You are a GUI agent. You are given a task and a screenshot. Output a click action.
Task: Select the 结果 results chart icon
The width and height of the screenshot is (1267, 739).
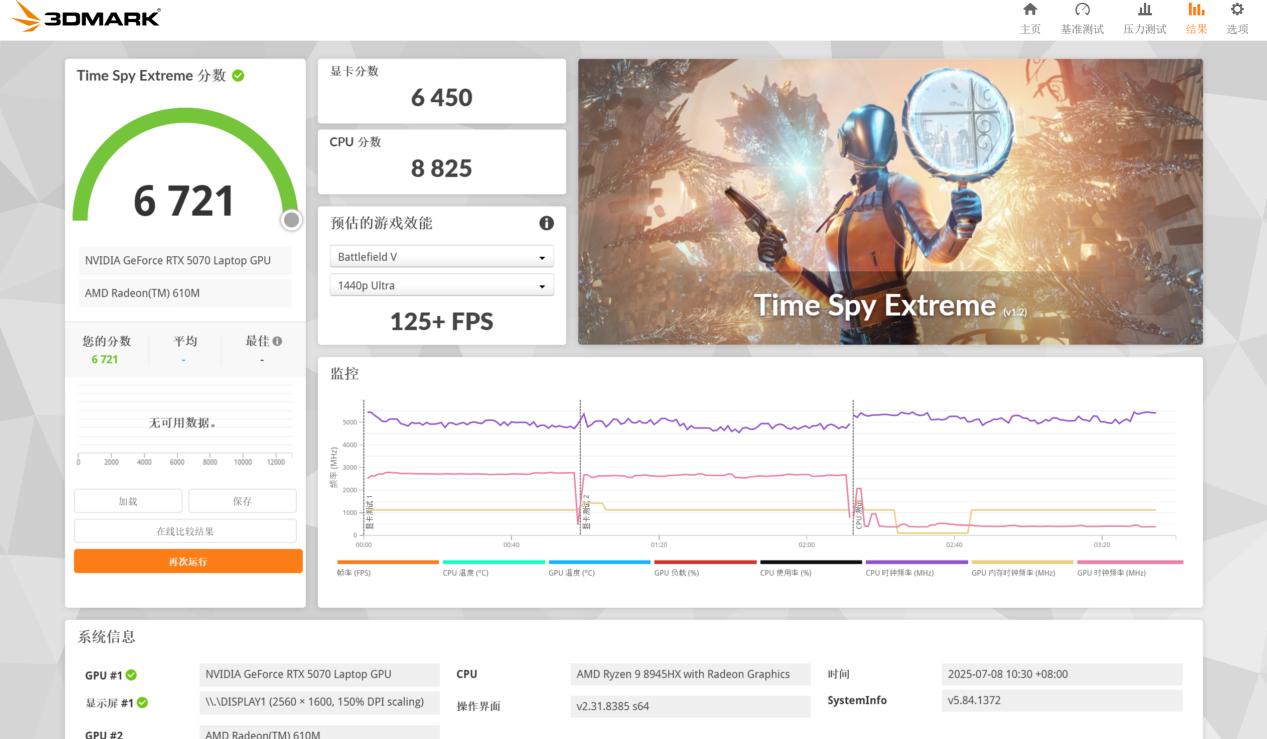point(1196,18)
